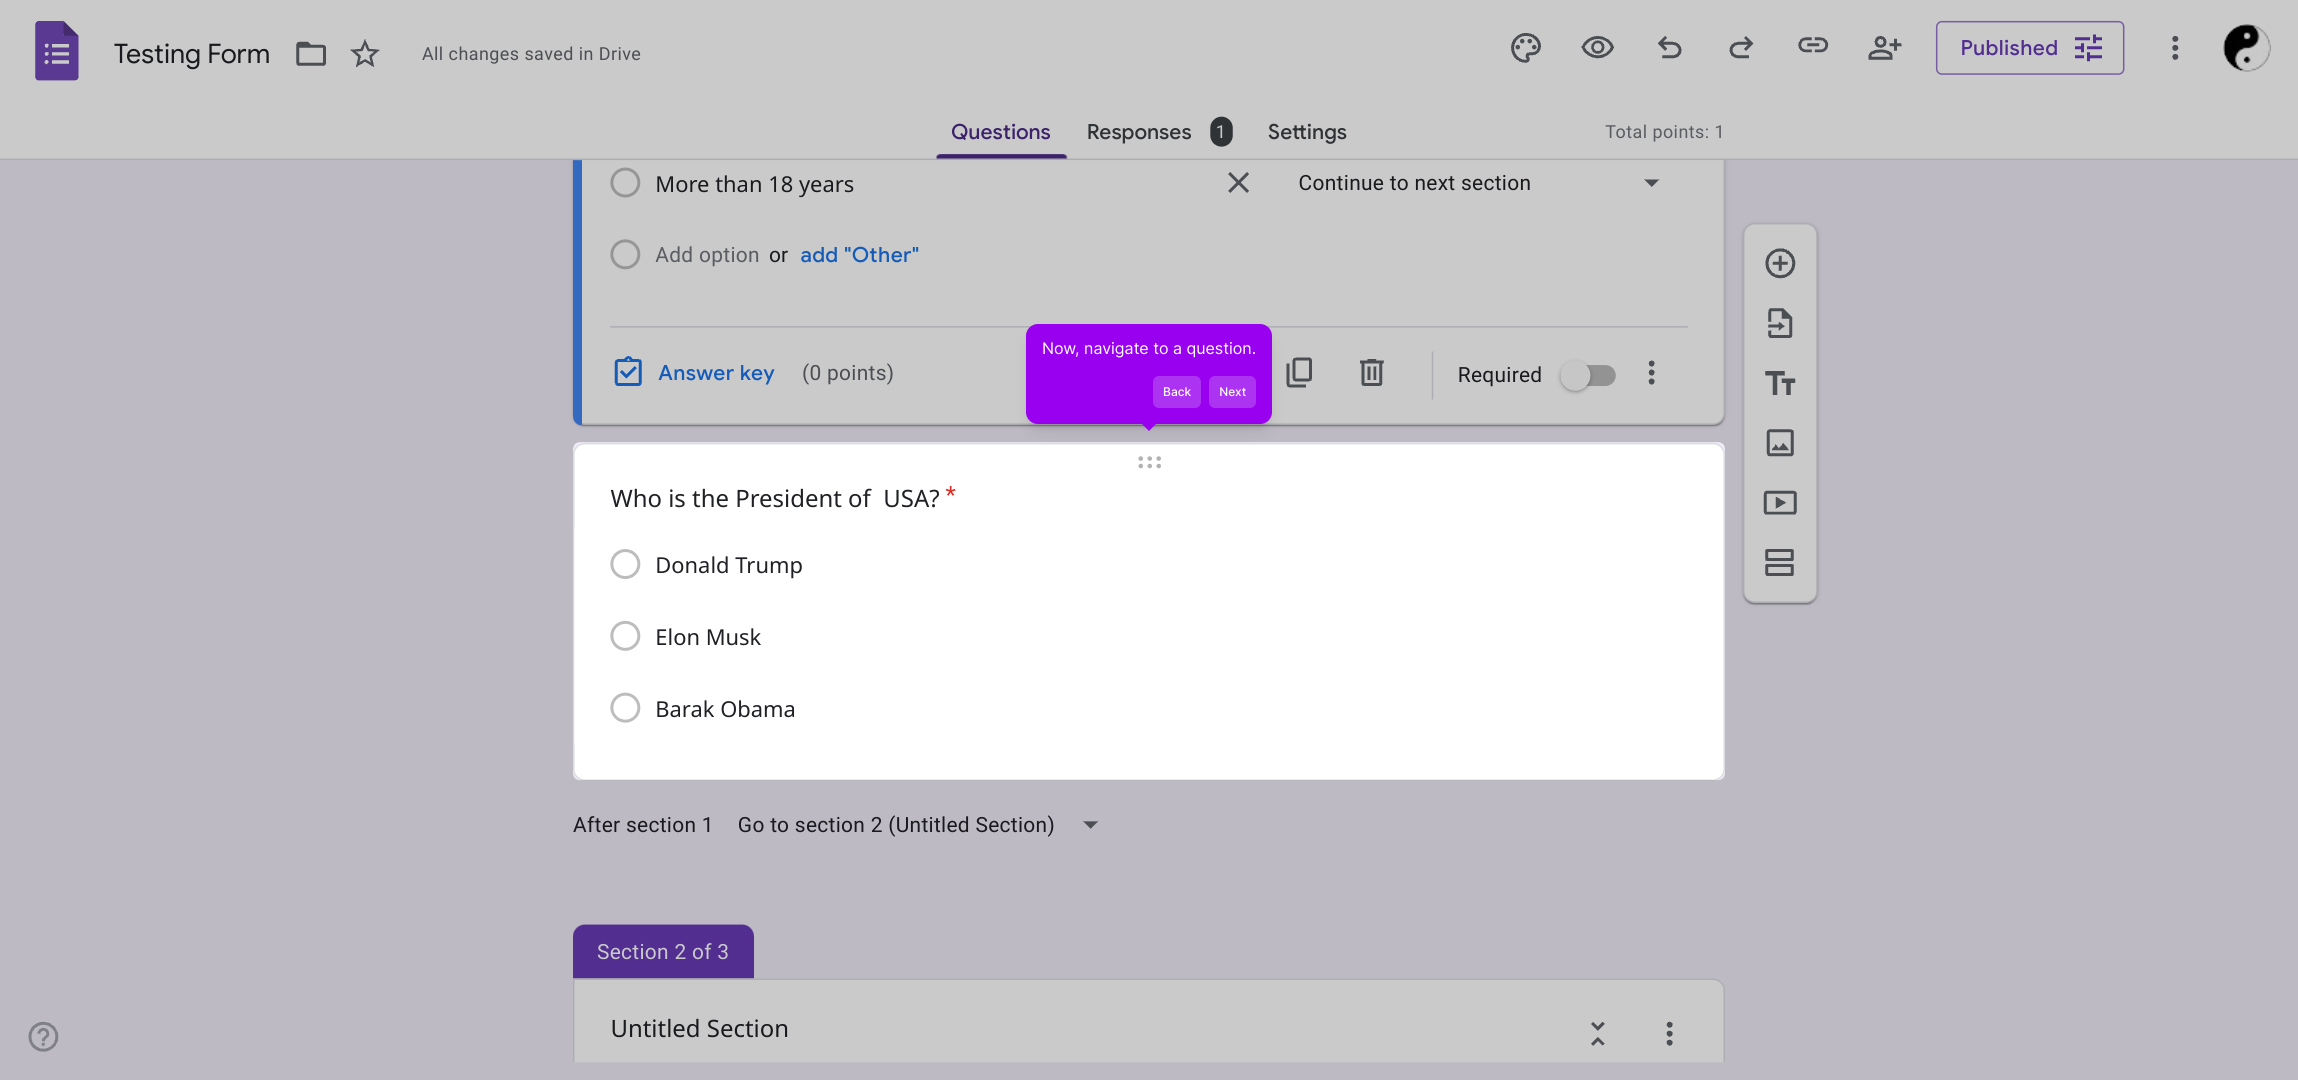Click the add "Other" link
The height and width of the screenshot is (1080, 2298).
click(x=859, y=255)
